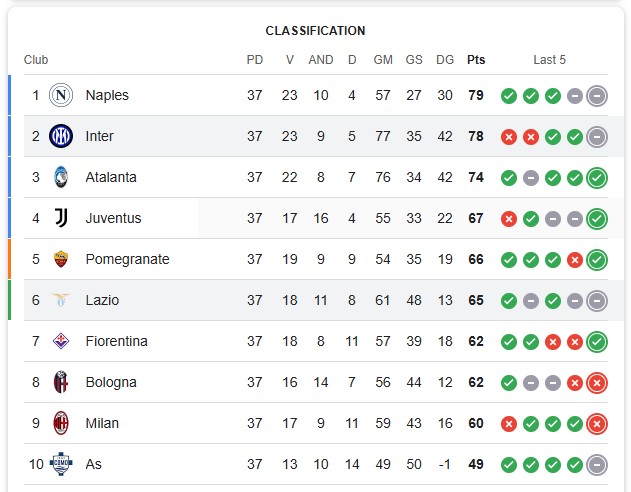This screenshot has height=492, width=631.
Task: Open the Juventus team name link
Action: click(x=113, y=218)
